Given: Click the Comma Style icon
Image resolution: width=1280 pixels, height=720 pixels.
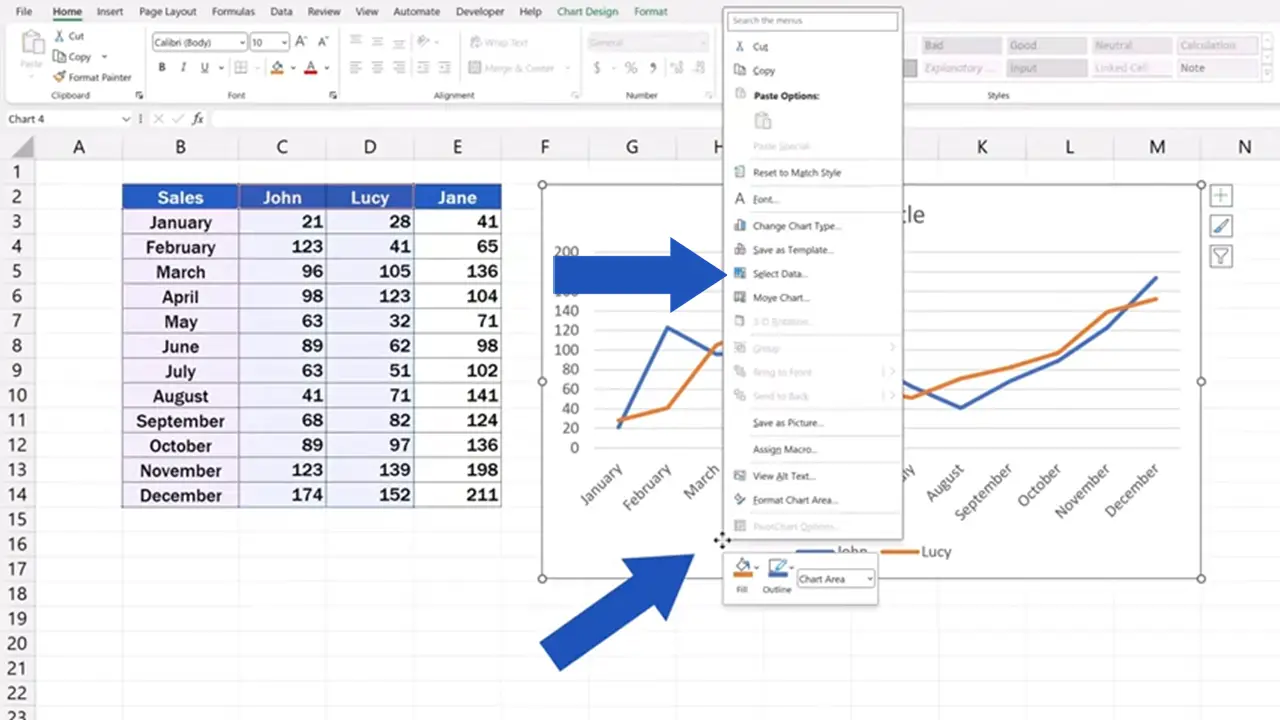Looking at the screenshot, I should tap(652, 67).
